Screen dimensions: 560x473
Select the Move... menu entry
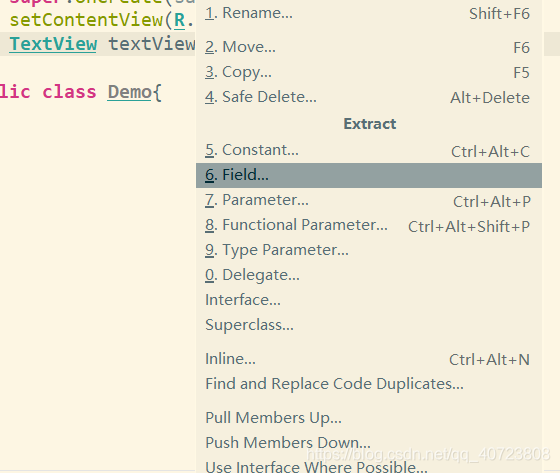[369, 47]
